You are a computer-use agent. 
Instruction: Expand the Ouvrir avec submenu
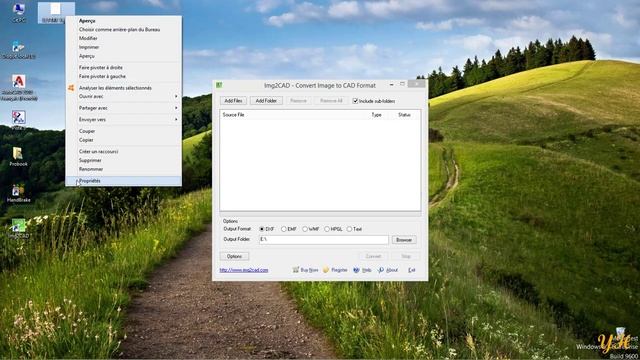point(123,96)
